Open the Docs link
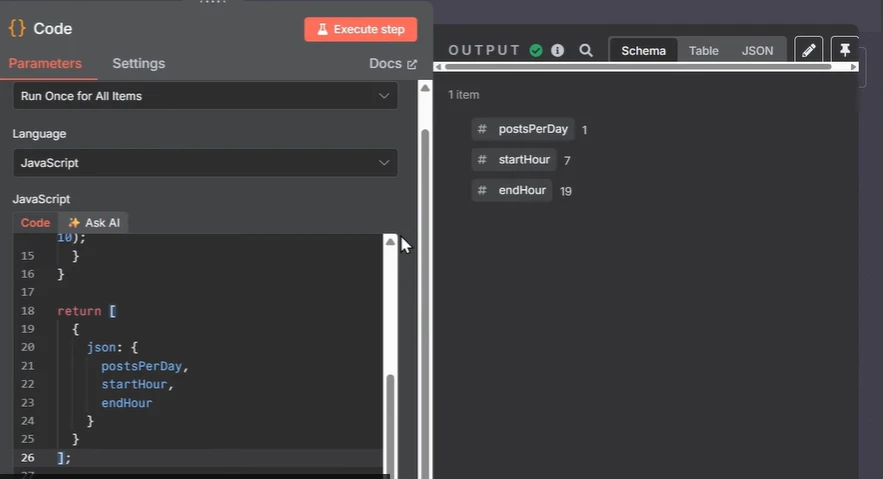This screenshot has height=479, width=883. [x=393, y=64]
